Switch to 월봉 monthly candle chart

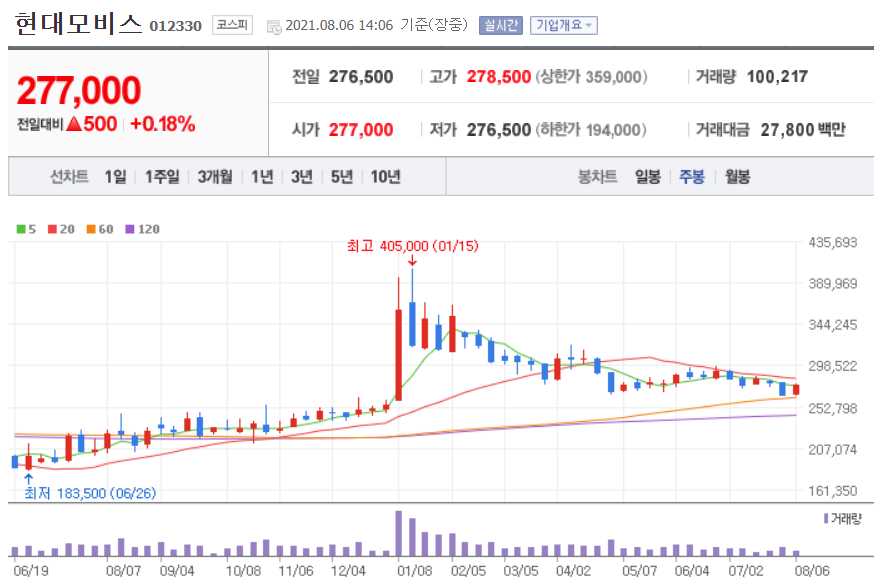[737, 177]
